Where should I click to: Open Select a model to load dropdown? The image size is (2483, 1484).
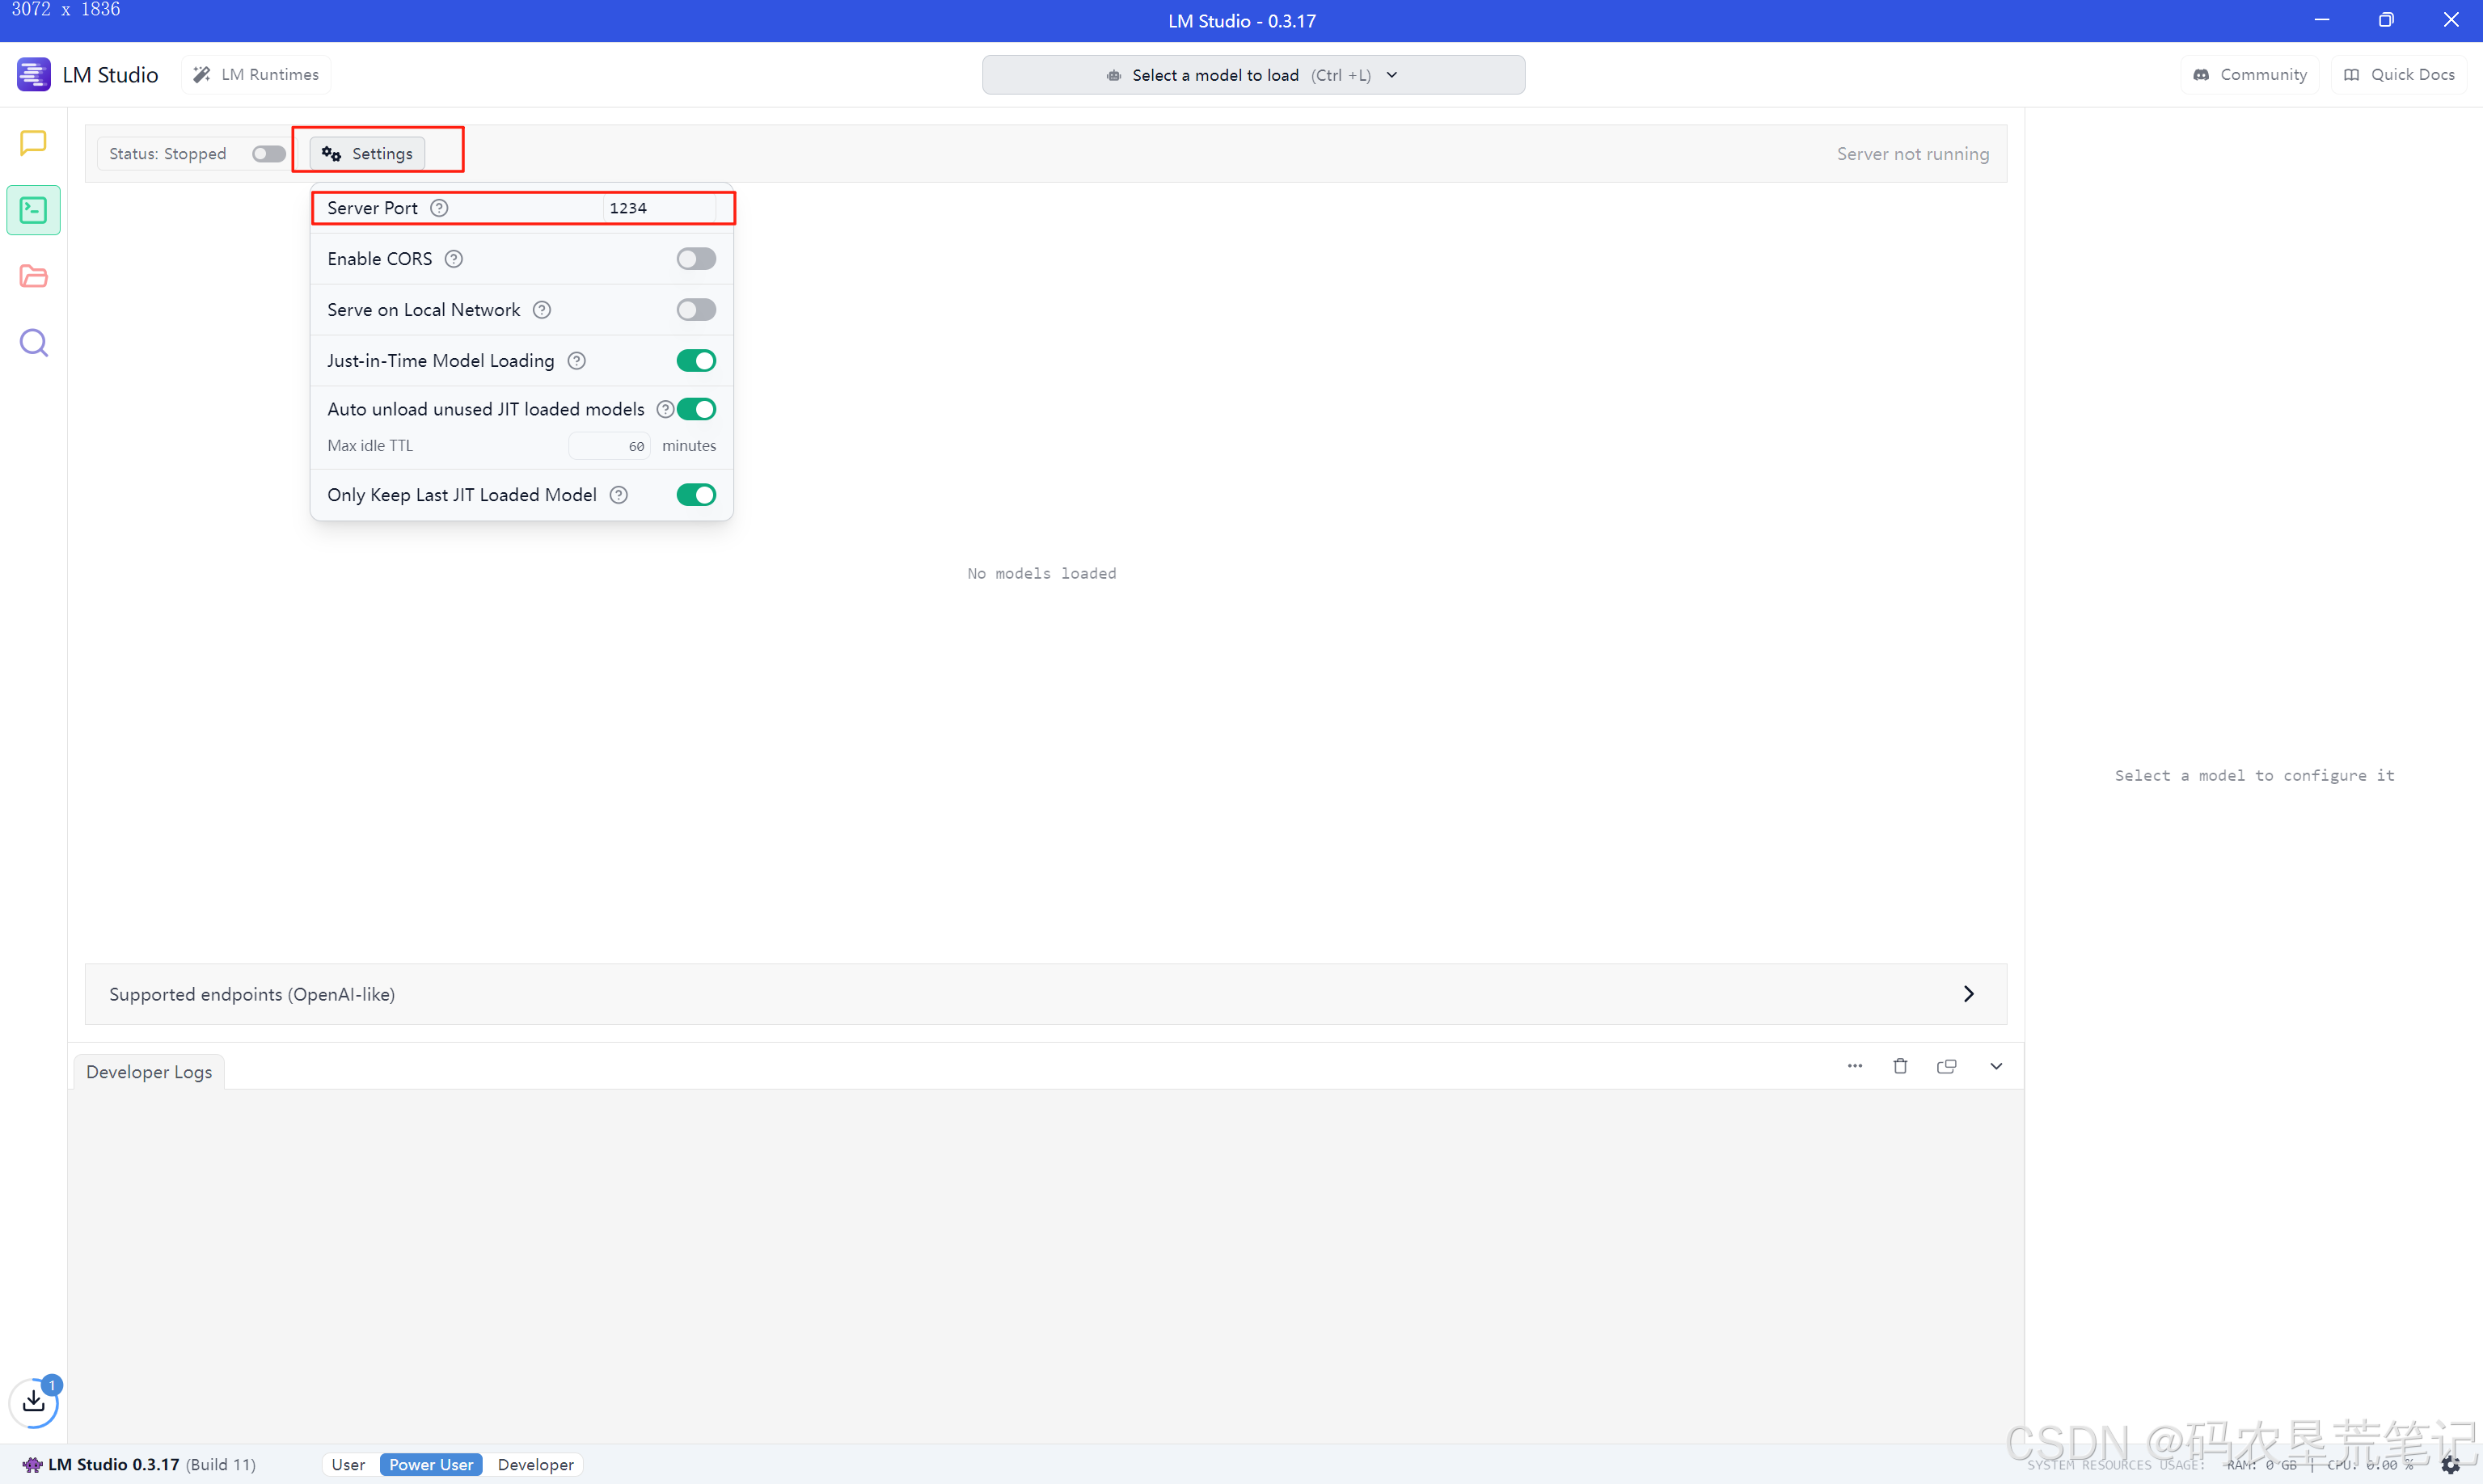click(x=1252, y=75)
